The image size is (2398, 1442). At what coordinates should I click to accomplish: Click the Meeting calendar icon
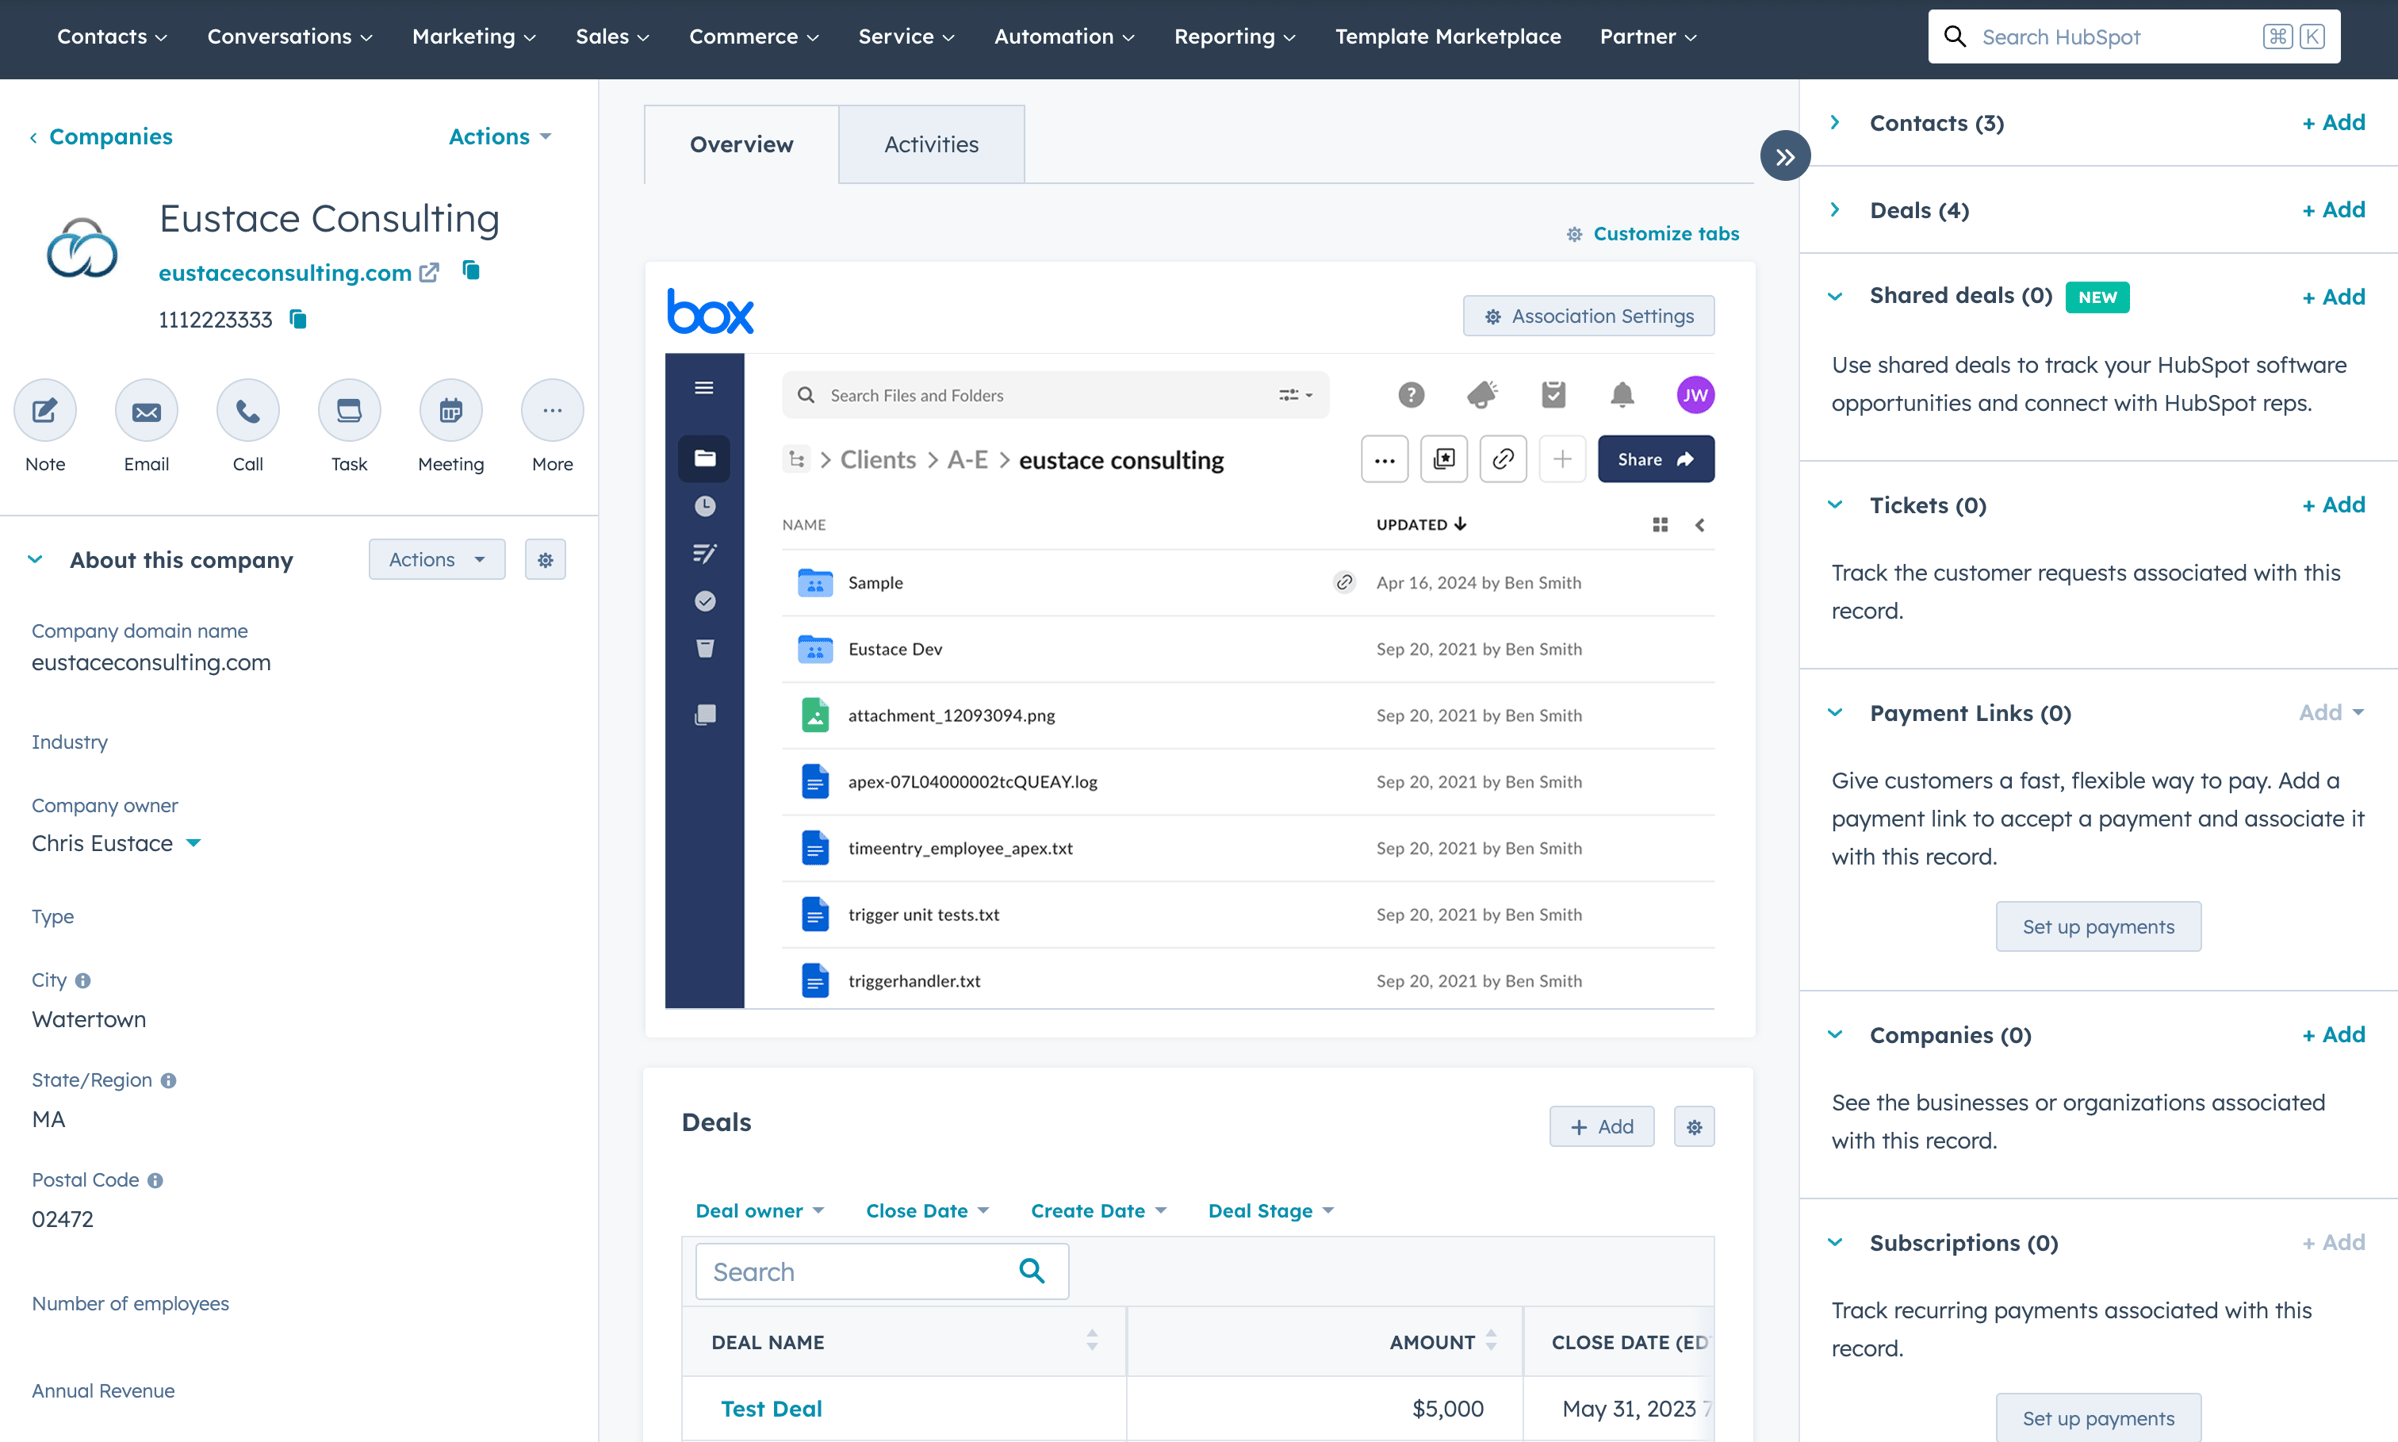click(451, 410)
